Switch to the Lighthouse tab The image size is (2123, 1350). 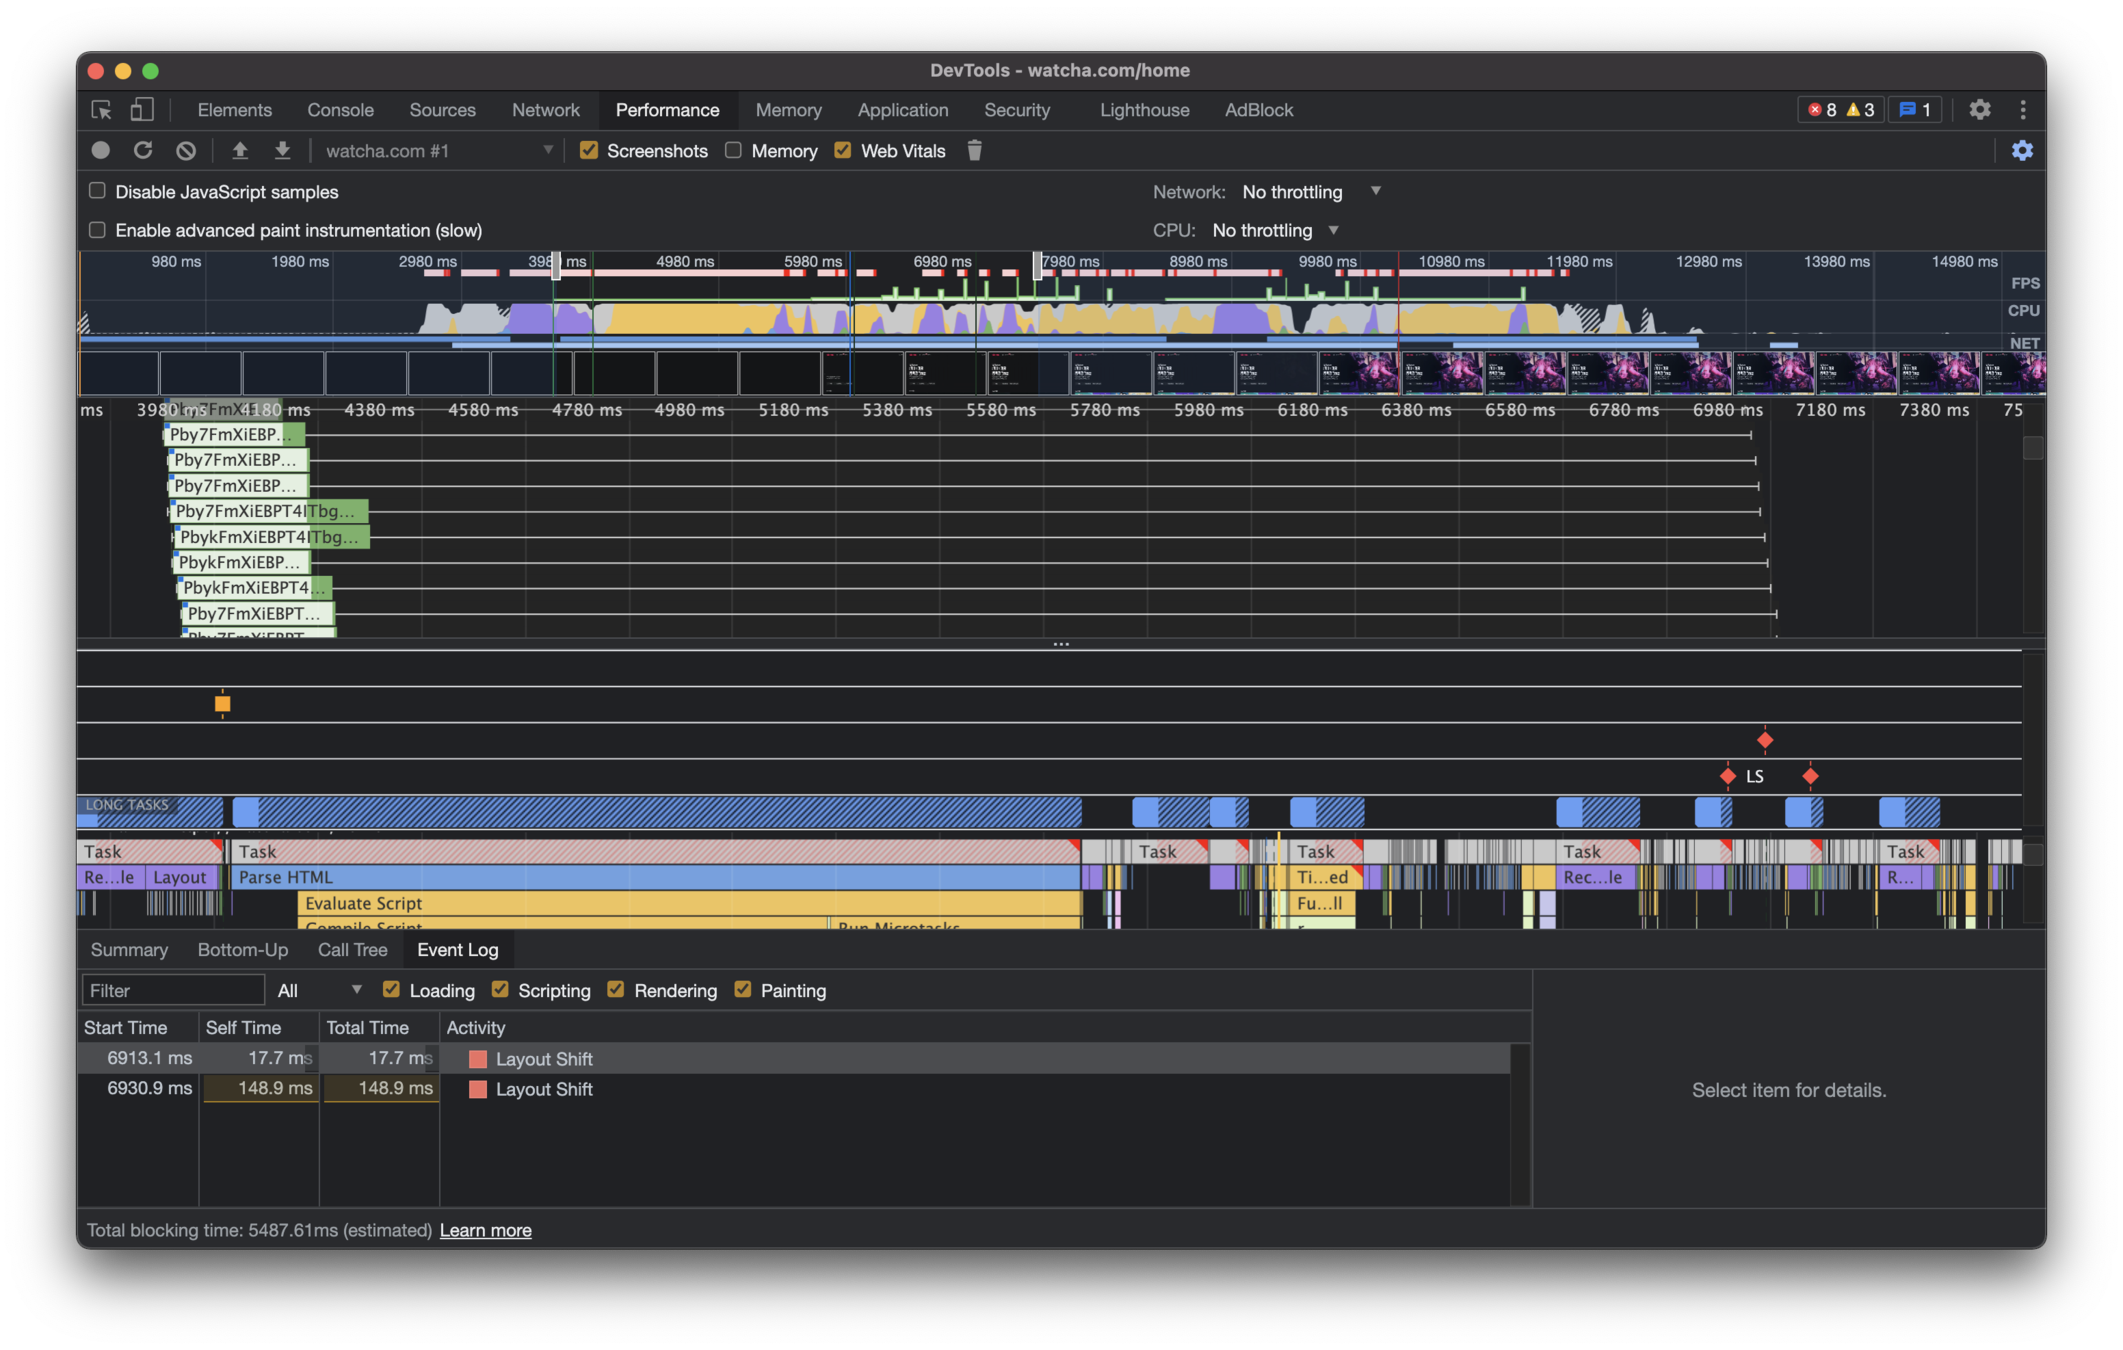click(x=1144, y=110)
